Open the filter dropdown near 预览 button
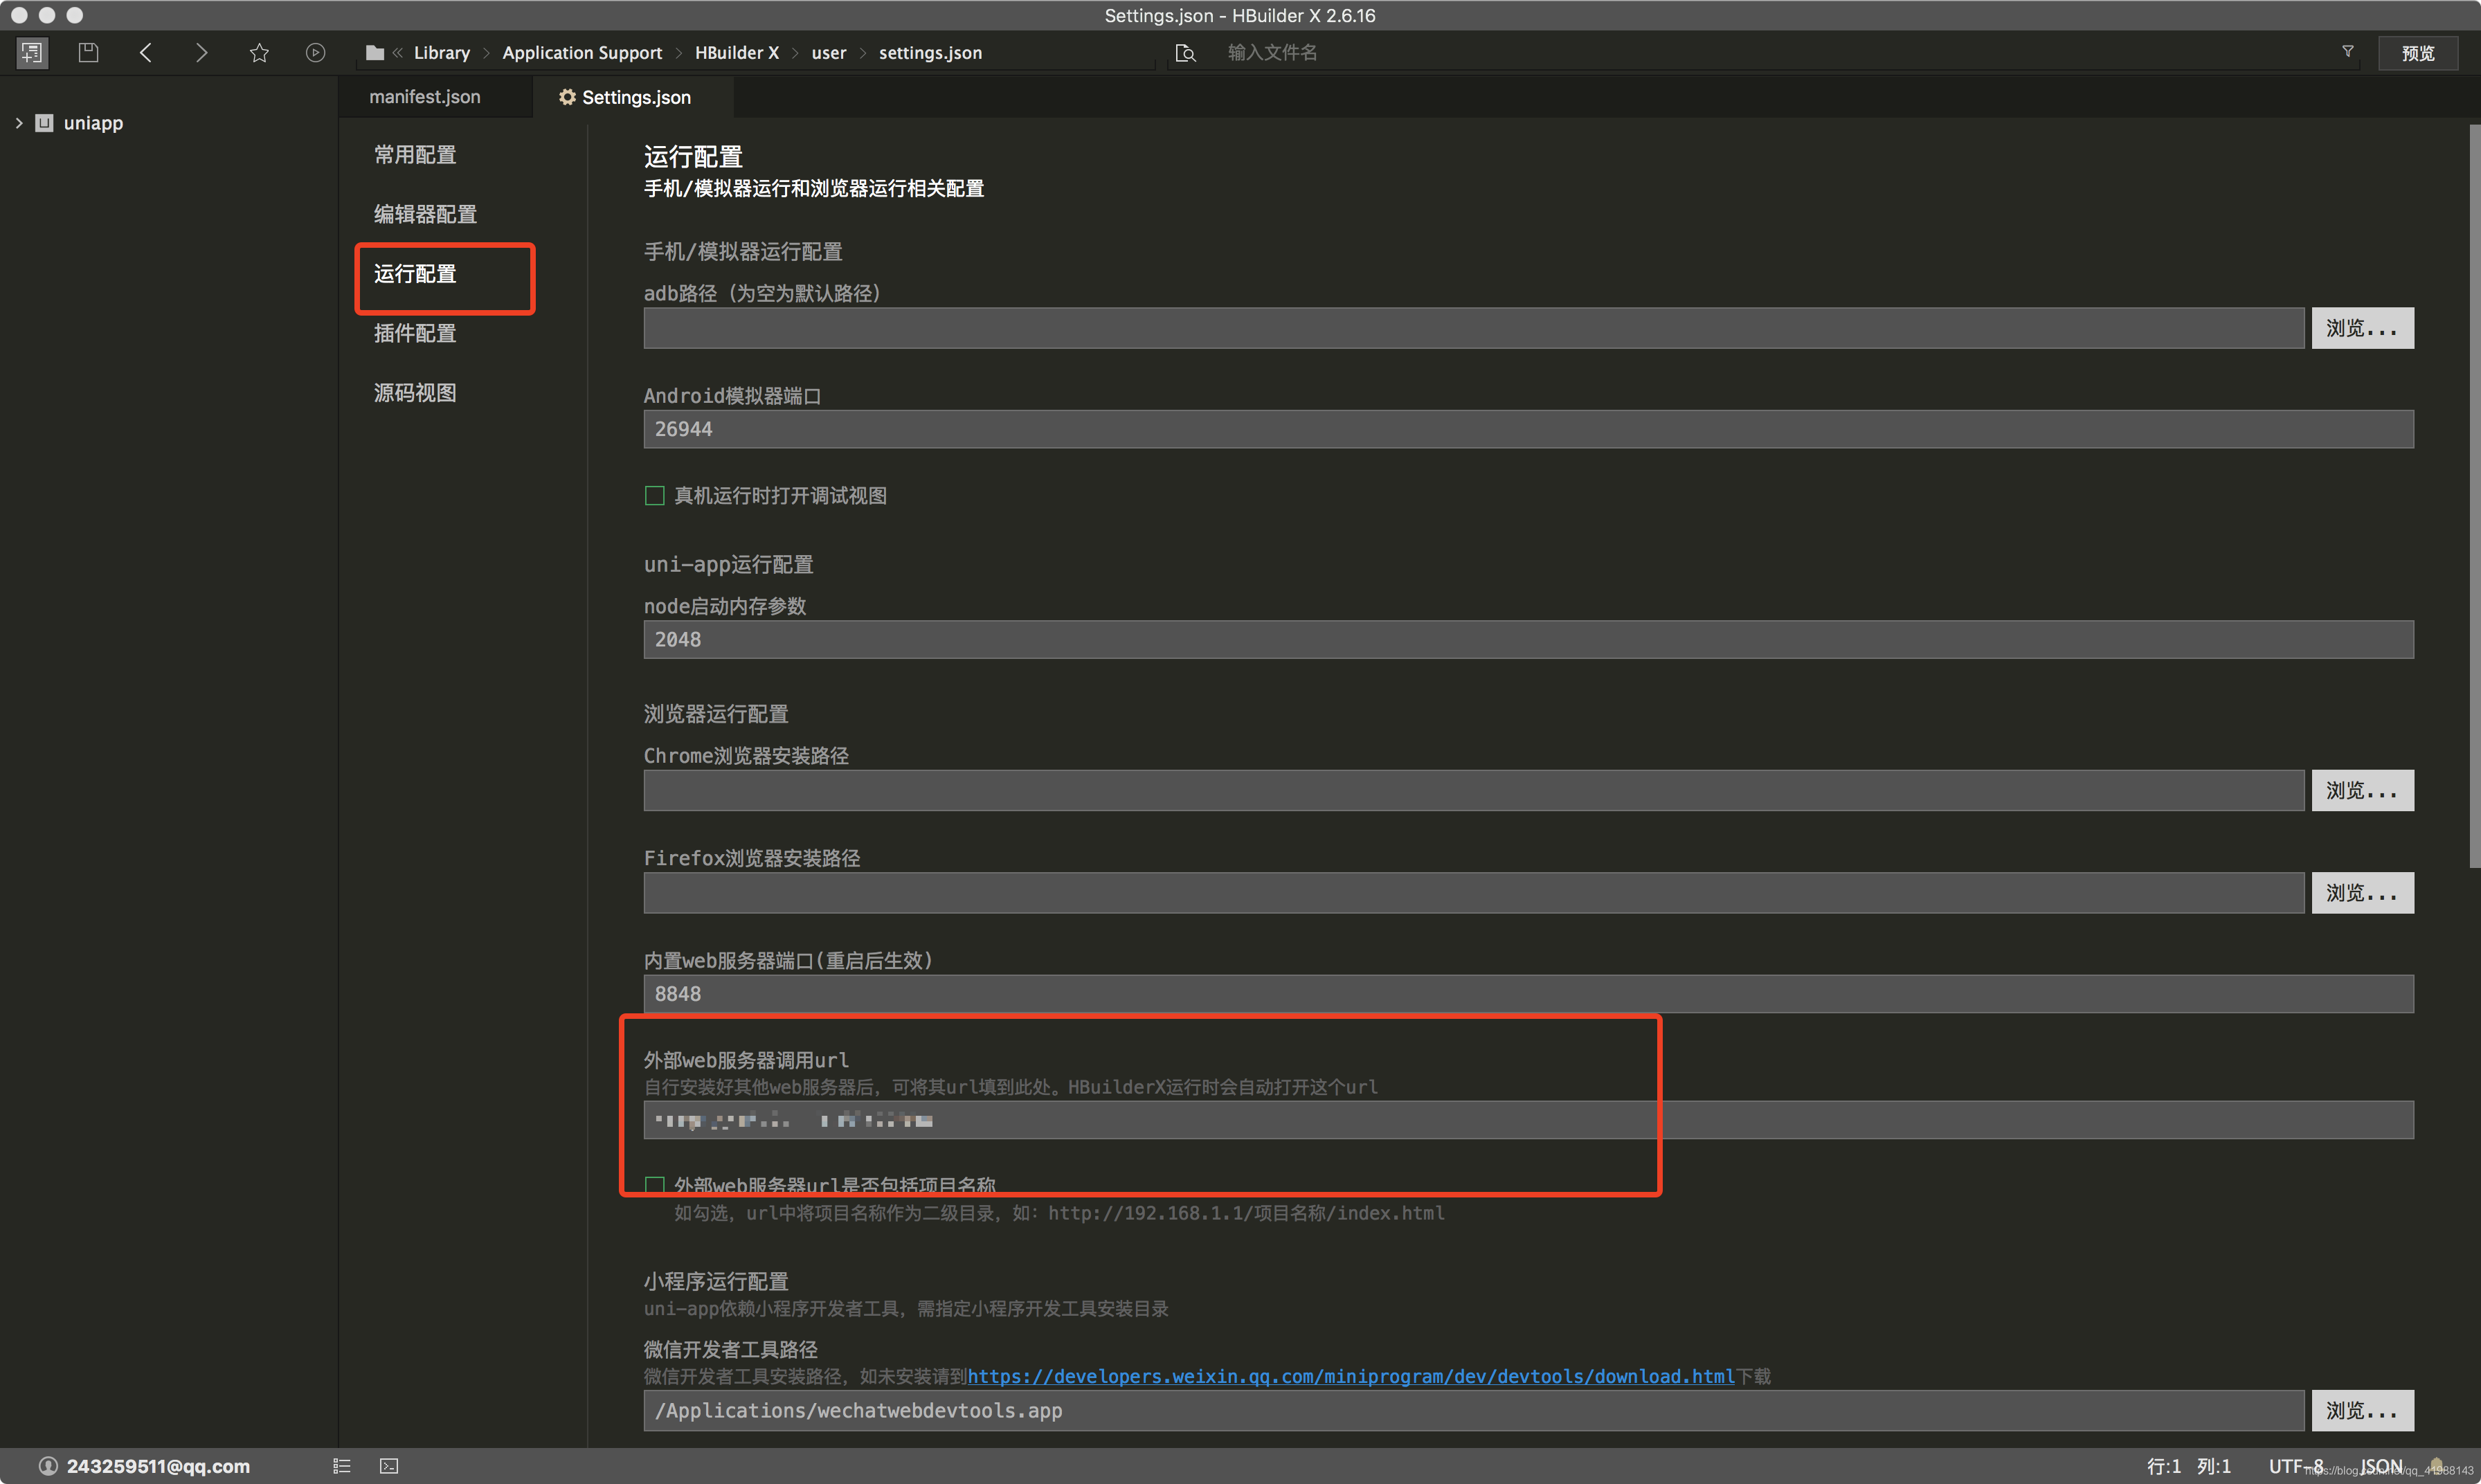The image size is (2481, 1484). [x=2347, y=52]
